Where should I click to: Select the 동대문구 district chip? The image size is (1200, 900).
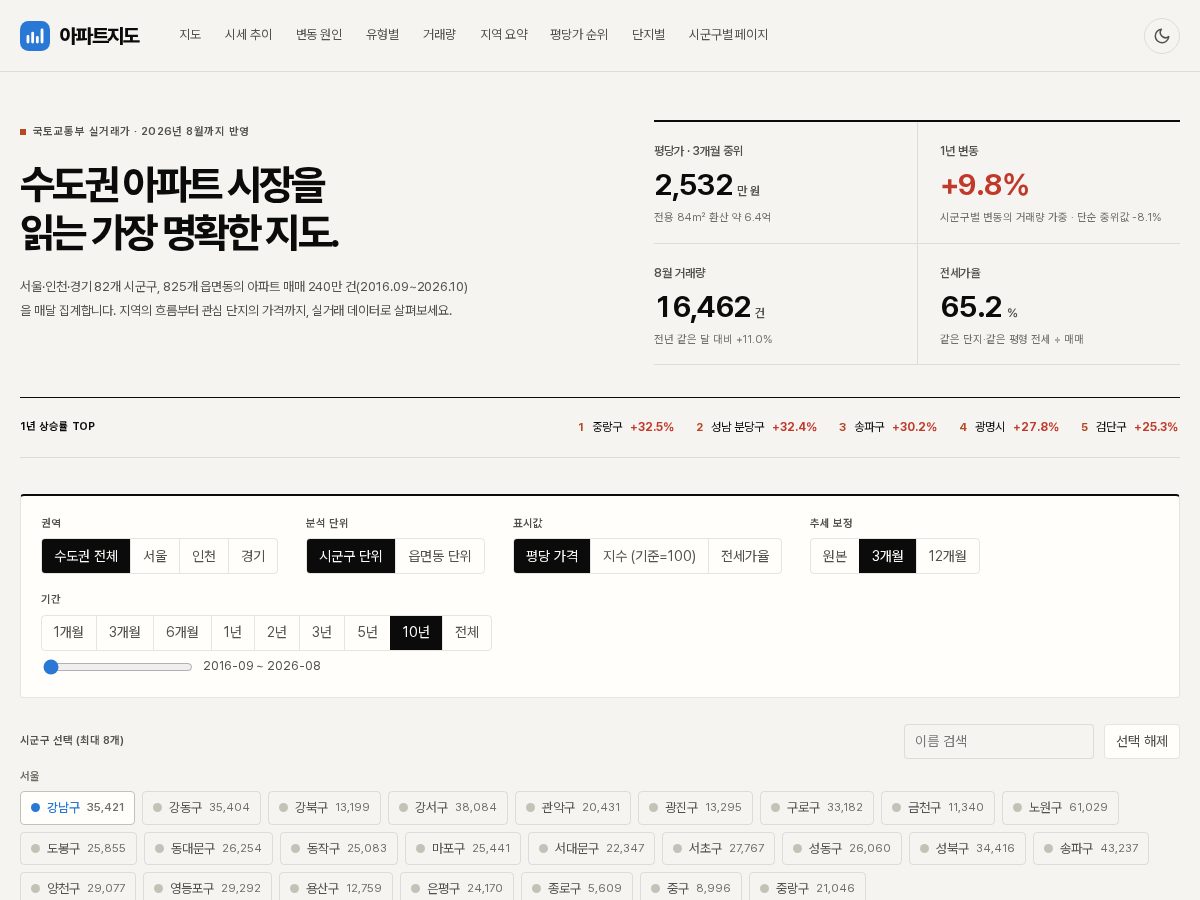point(209,849)
